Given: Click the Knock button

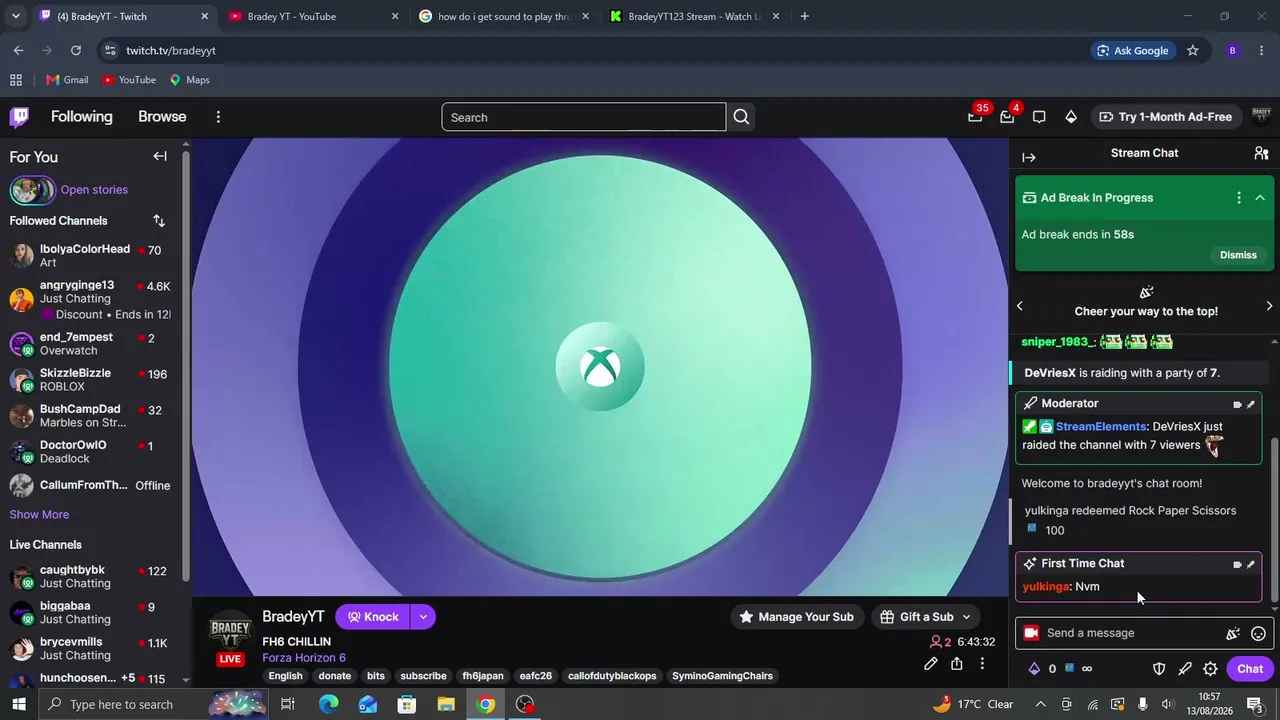Looking at the screenshot, I should [373, 617].
